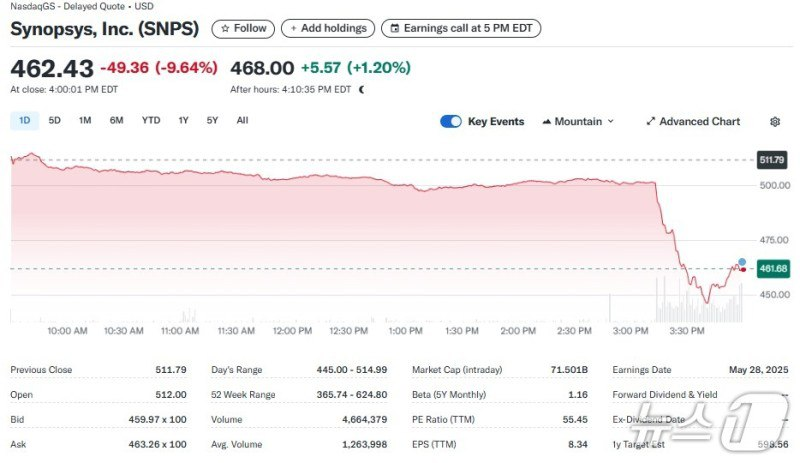Click the calendar icon in Earnings call button
The width and height of the screenshot is (800, 463).
tap(394, 29)
